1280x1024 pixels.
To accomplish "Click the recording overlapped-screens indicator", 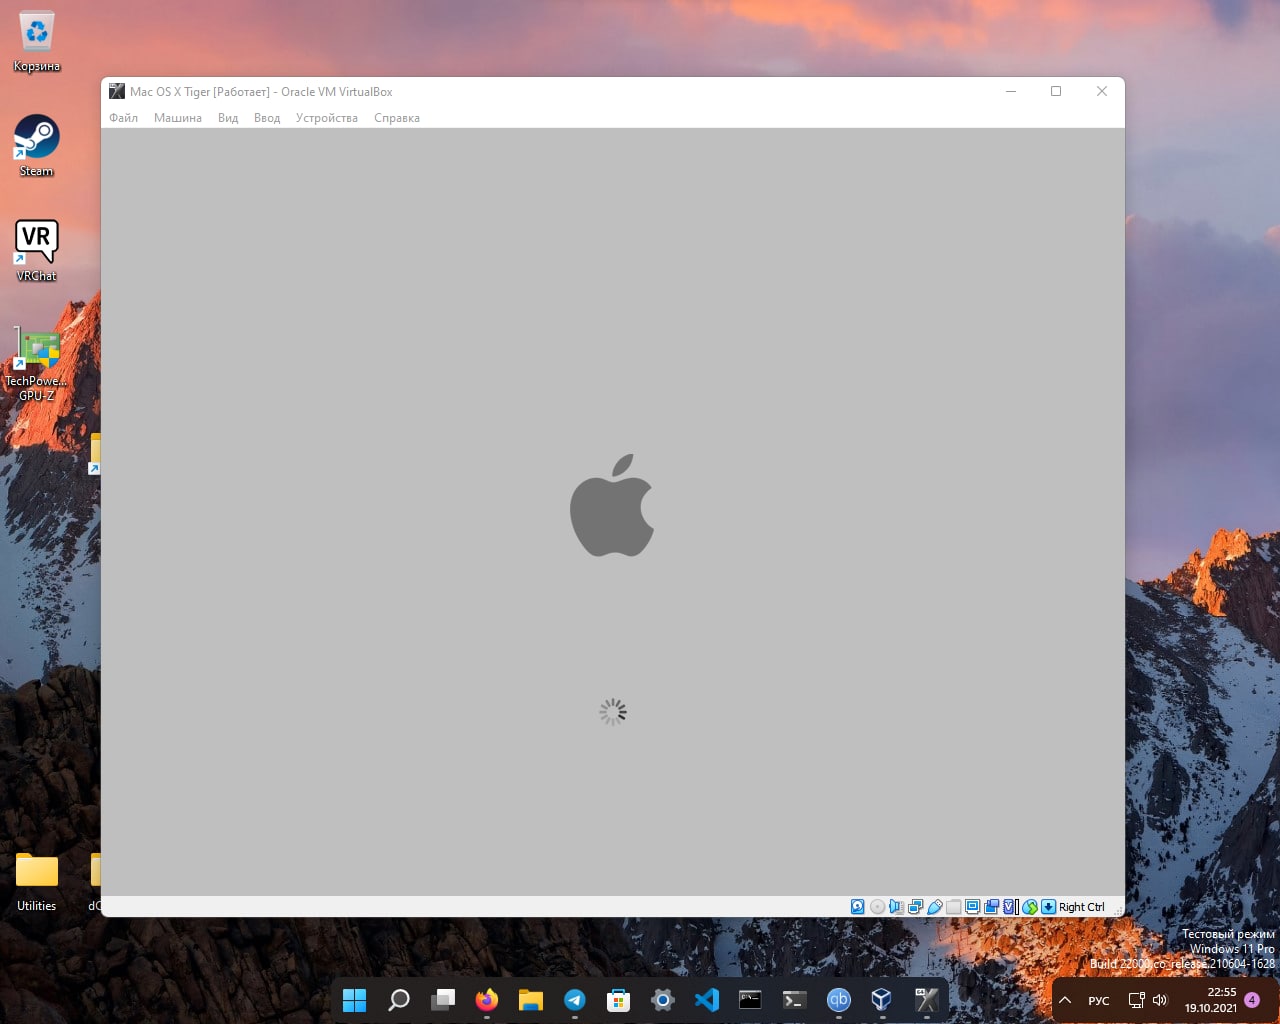I will [991, 907].
